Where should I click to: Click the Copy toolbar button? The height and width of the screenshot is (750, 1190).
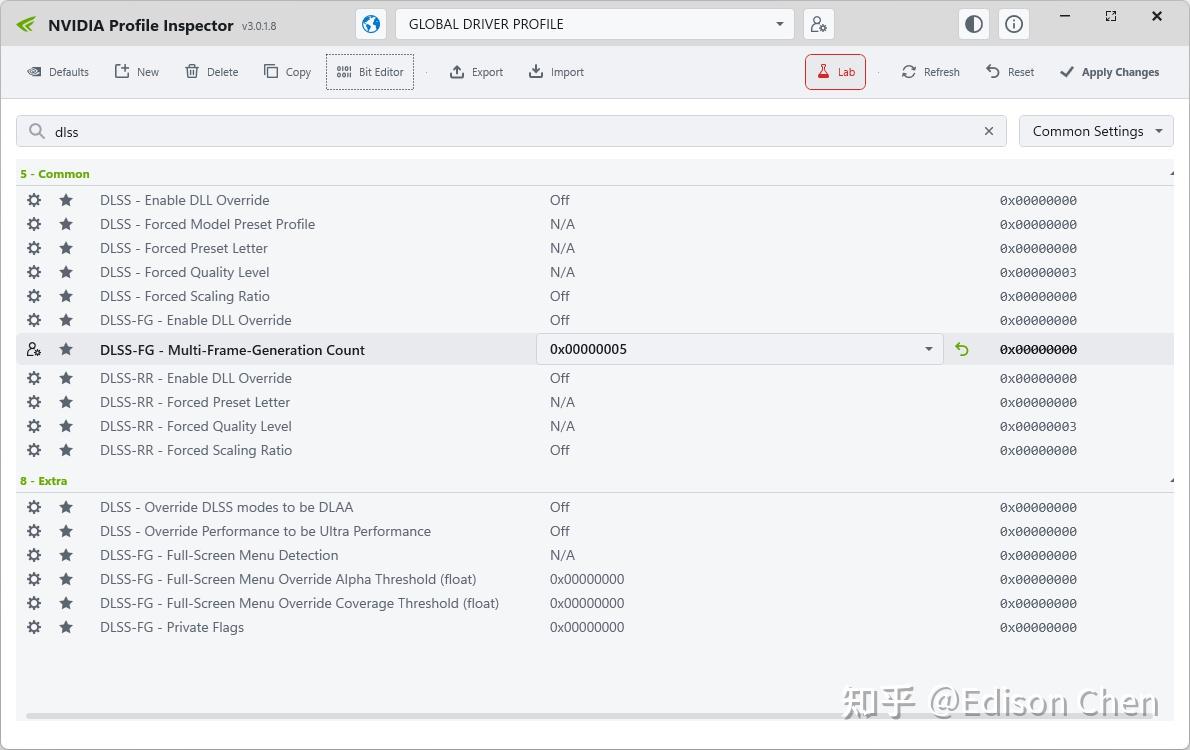click(288, 72)
